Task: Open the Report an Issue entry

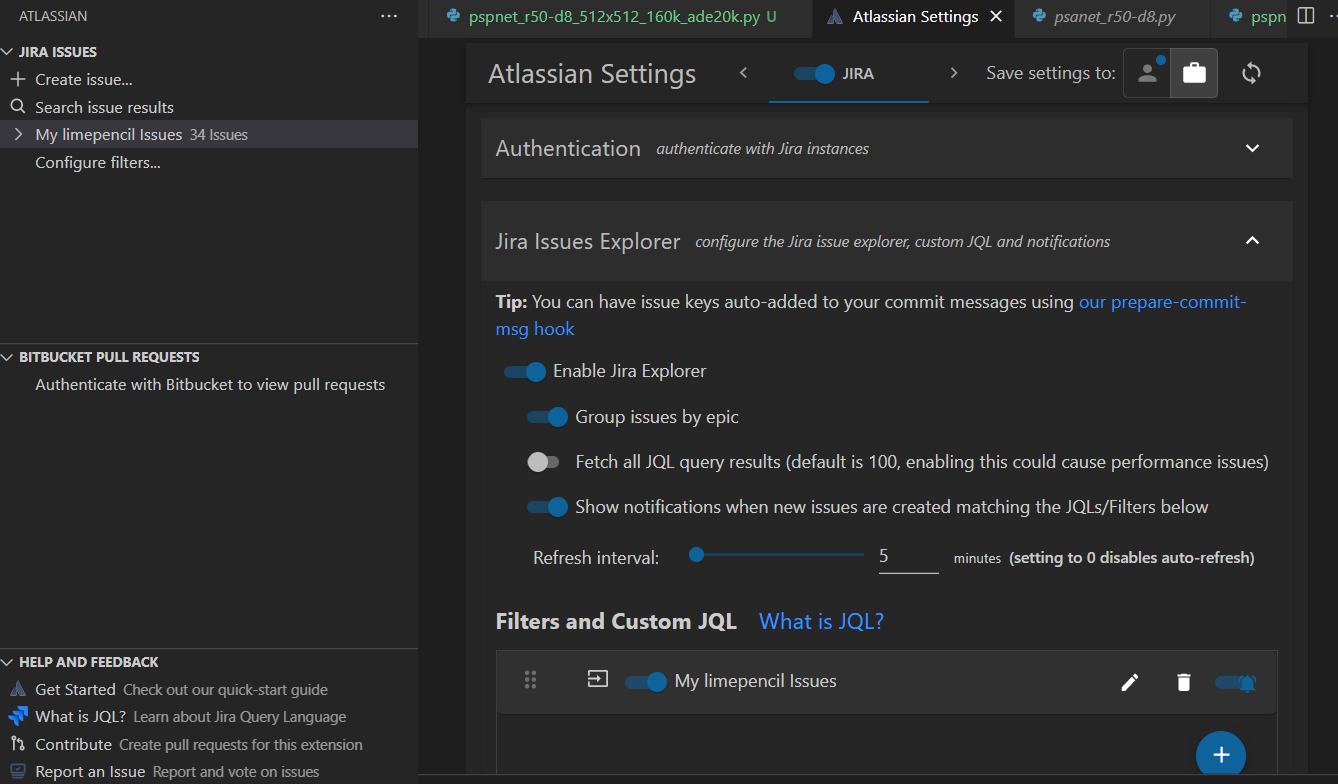Action: [x=209, y=771]
